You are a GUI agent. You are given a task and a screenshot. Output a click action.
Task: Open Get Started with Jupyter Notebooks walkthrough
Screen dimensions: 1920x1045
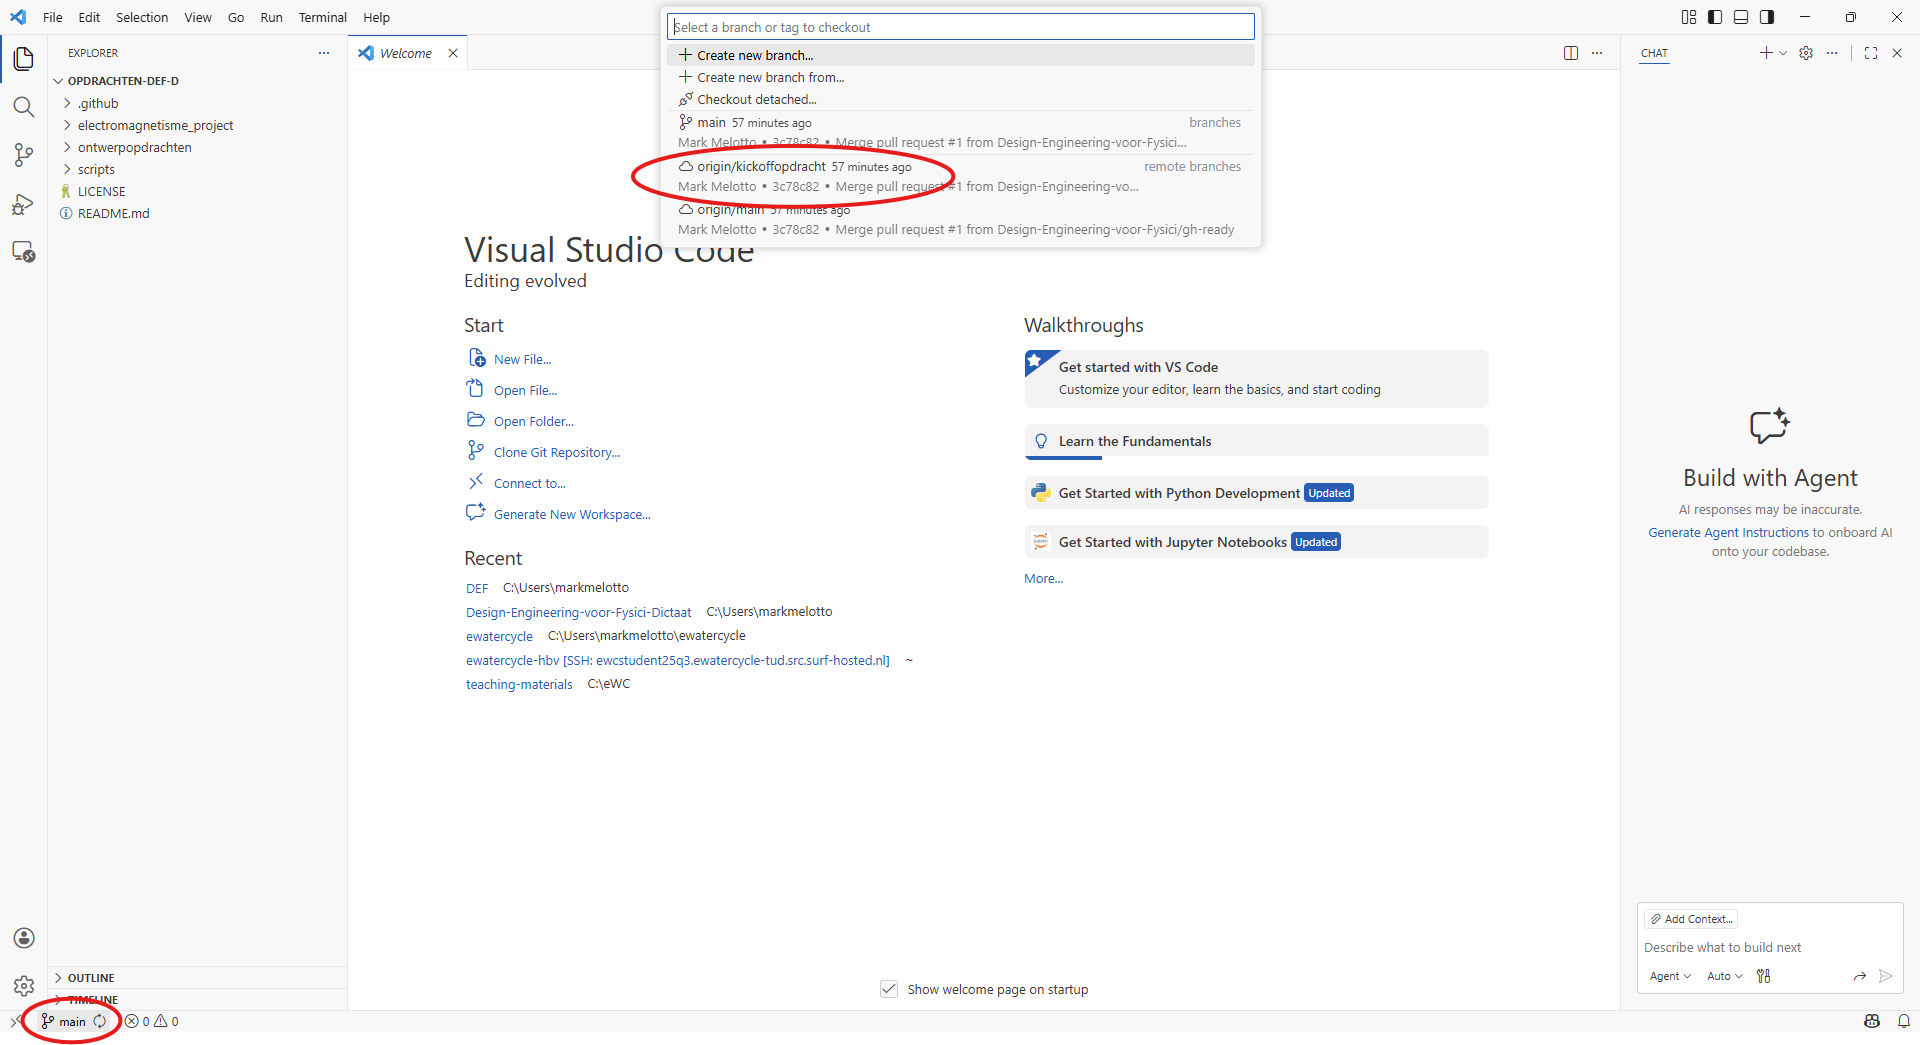(x=1257, y=542)
